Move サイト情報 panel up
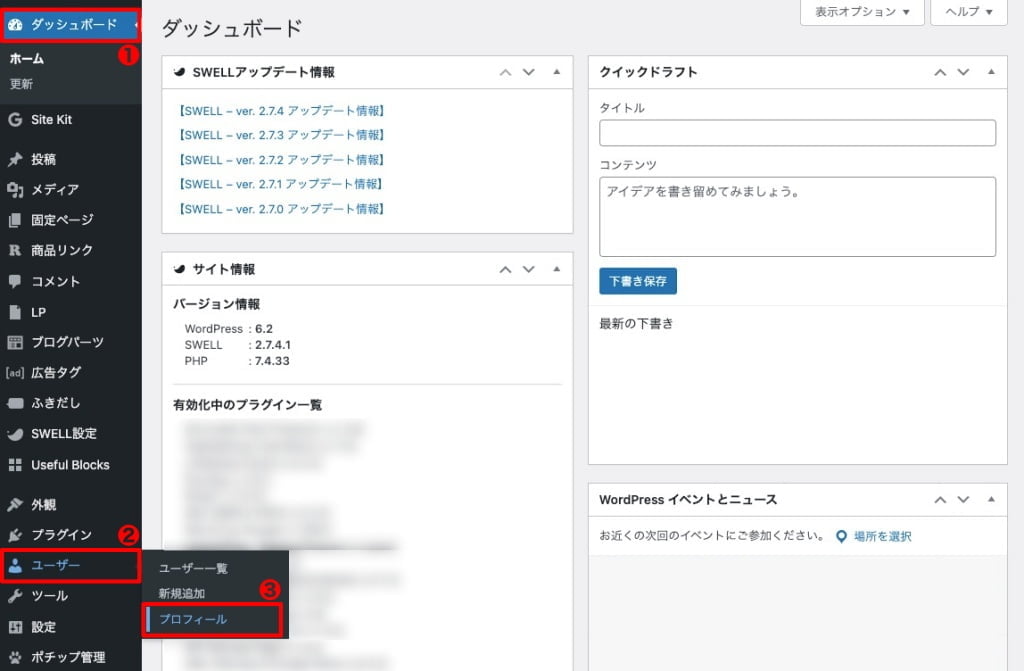 [505, 269]
